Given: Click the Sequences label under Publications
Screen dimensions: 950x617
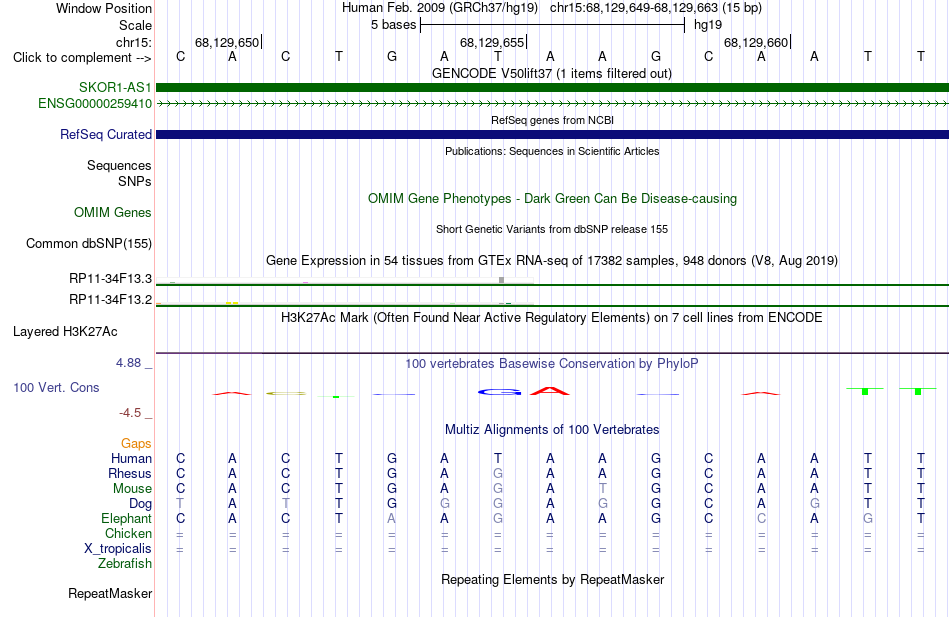Looking at the screenshot, I should coord(119,165).
